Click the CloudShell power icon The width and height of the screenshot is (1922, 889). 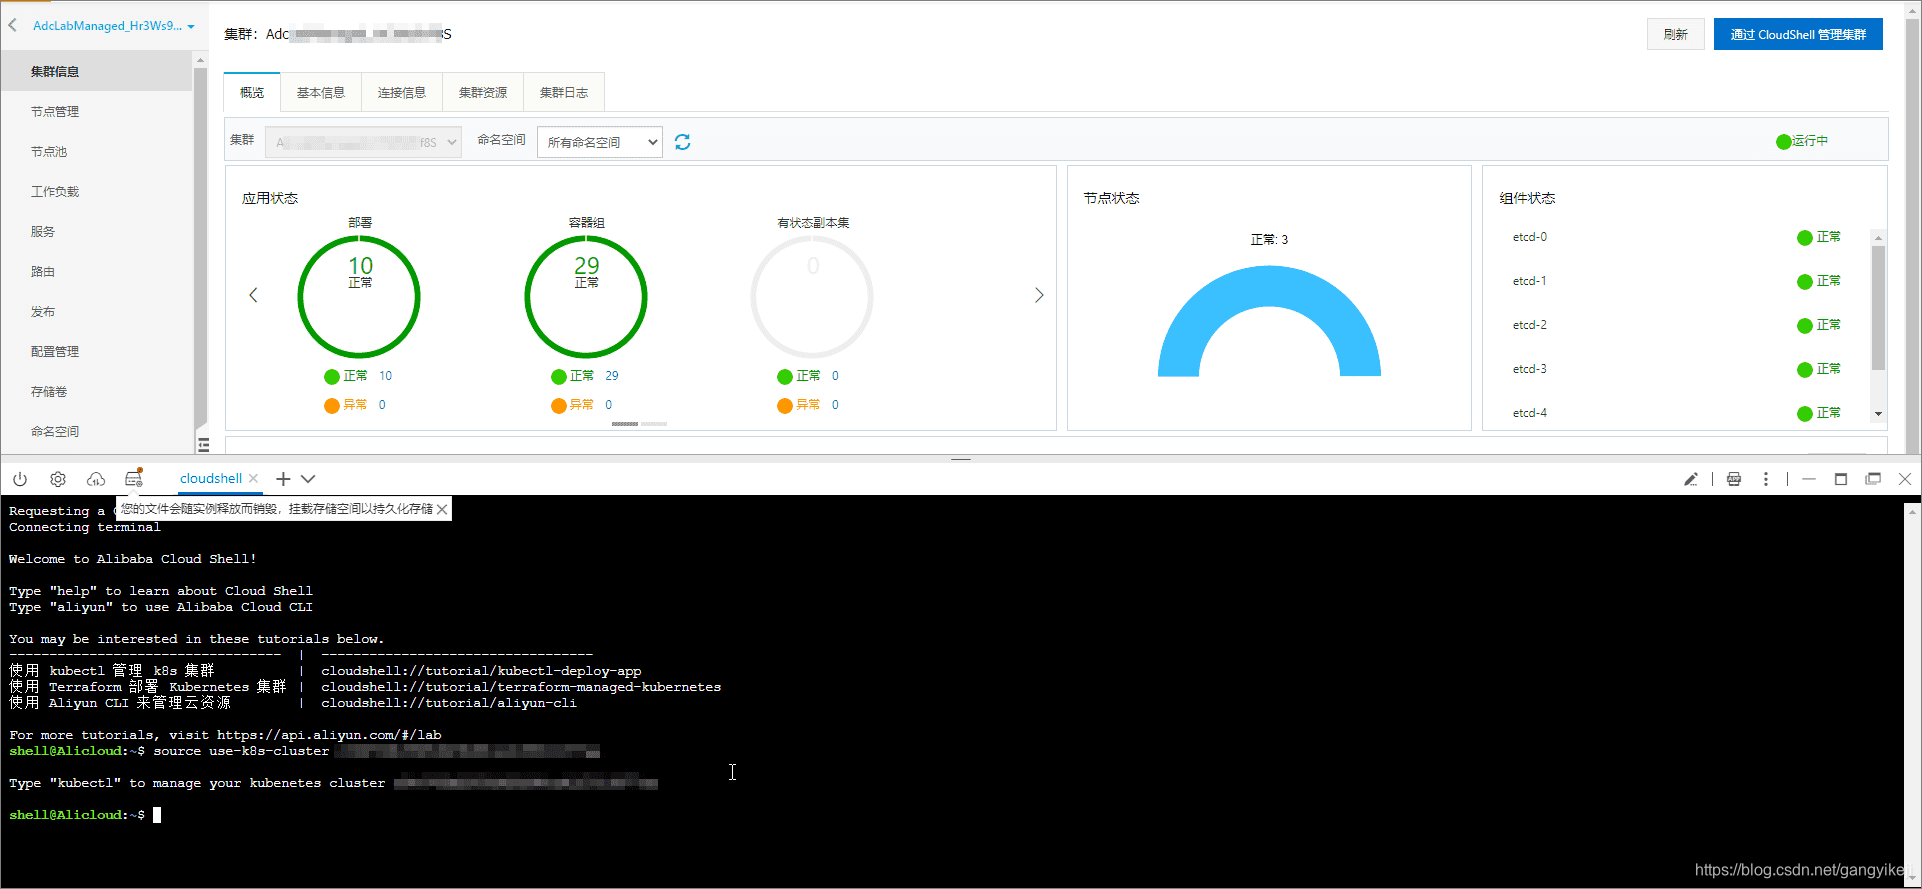click(20, 479)
